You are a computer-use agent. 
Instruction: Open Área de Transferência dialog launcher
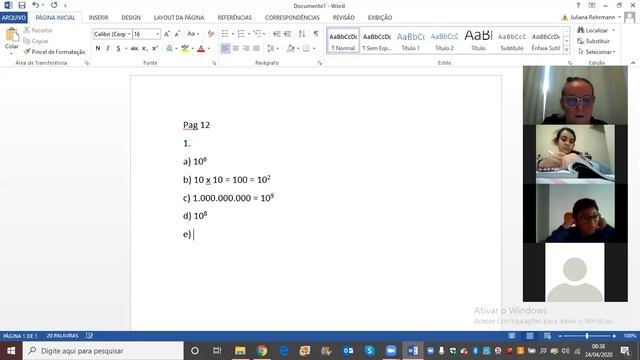point(87,63)
